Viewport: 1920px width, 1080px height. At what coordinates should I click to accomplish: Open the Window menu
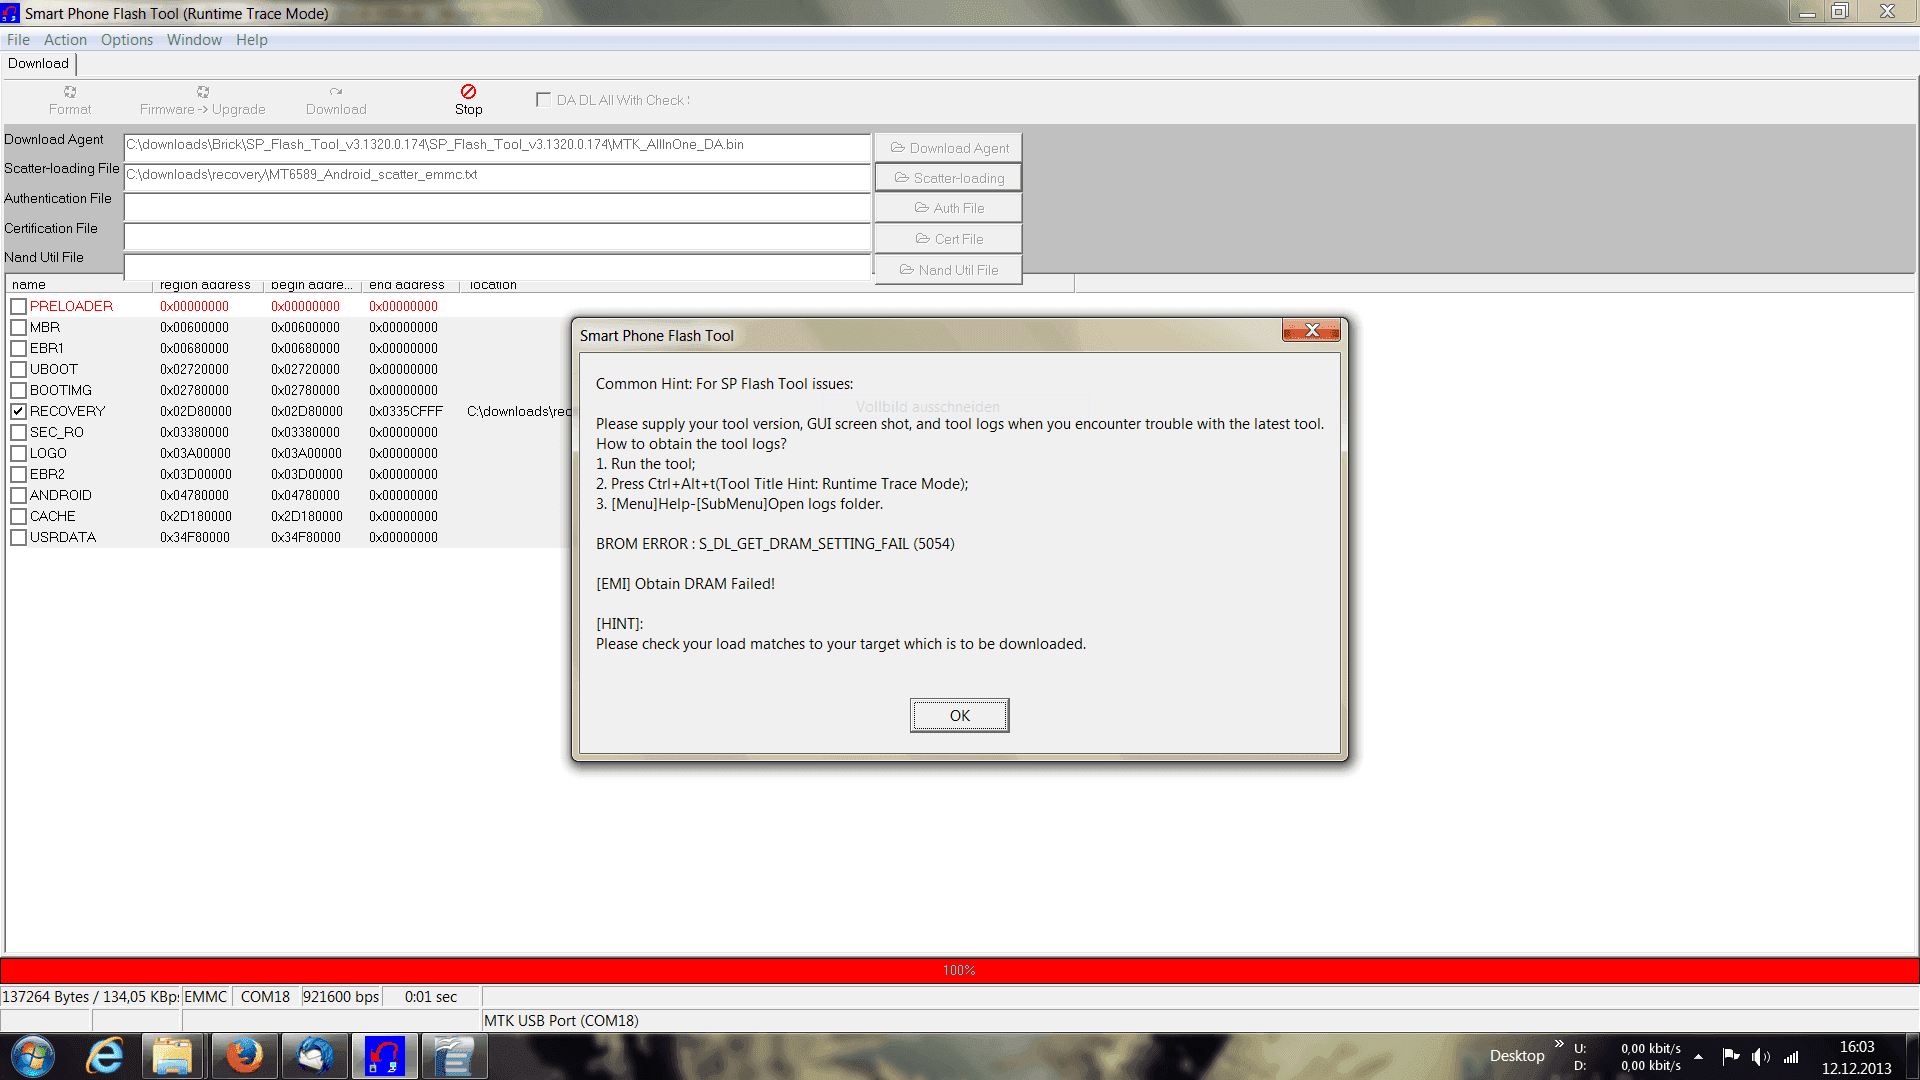coord(194,40)
